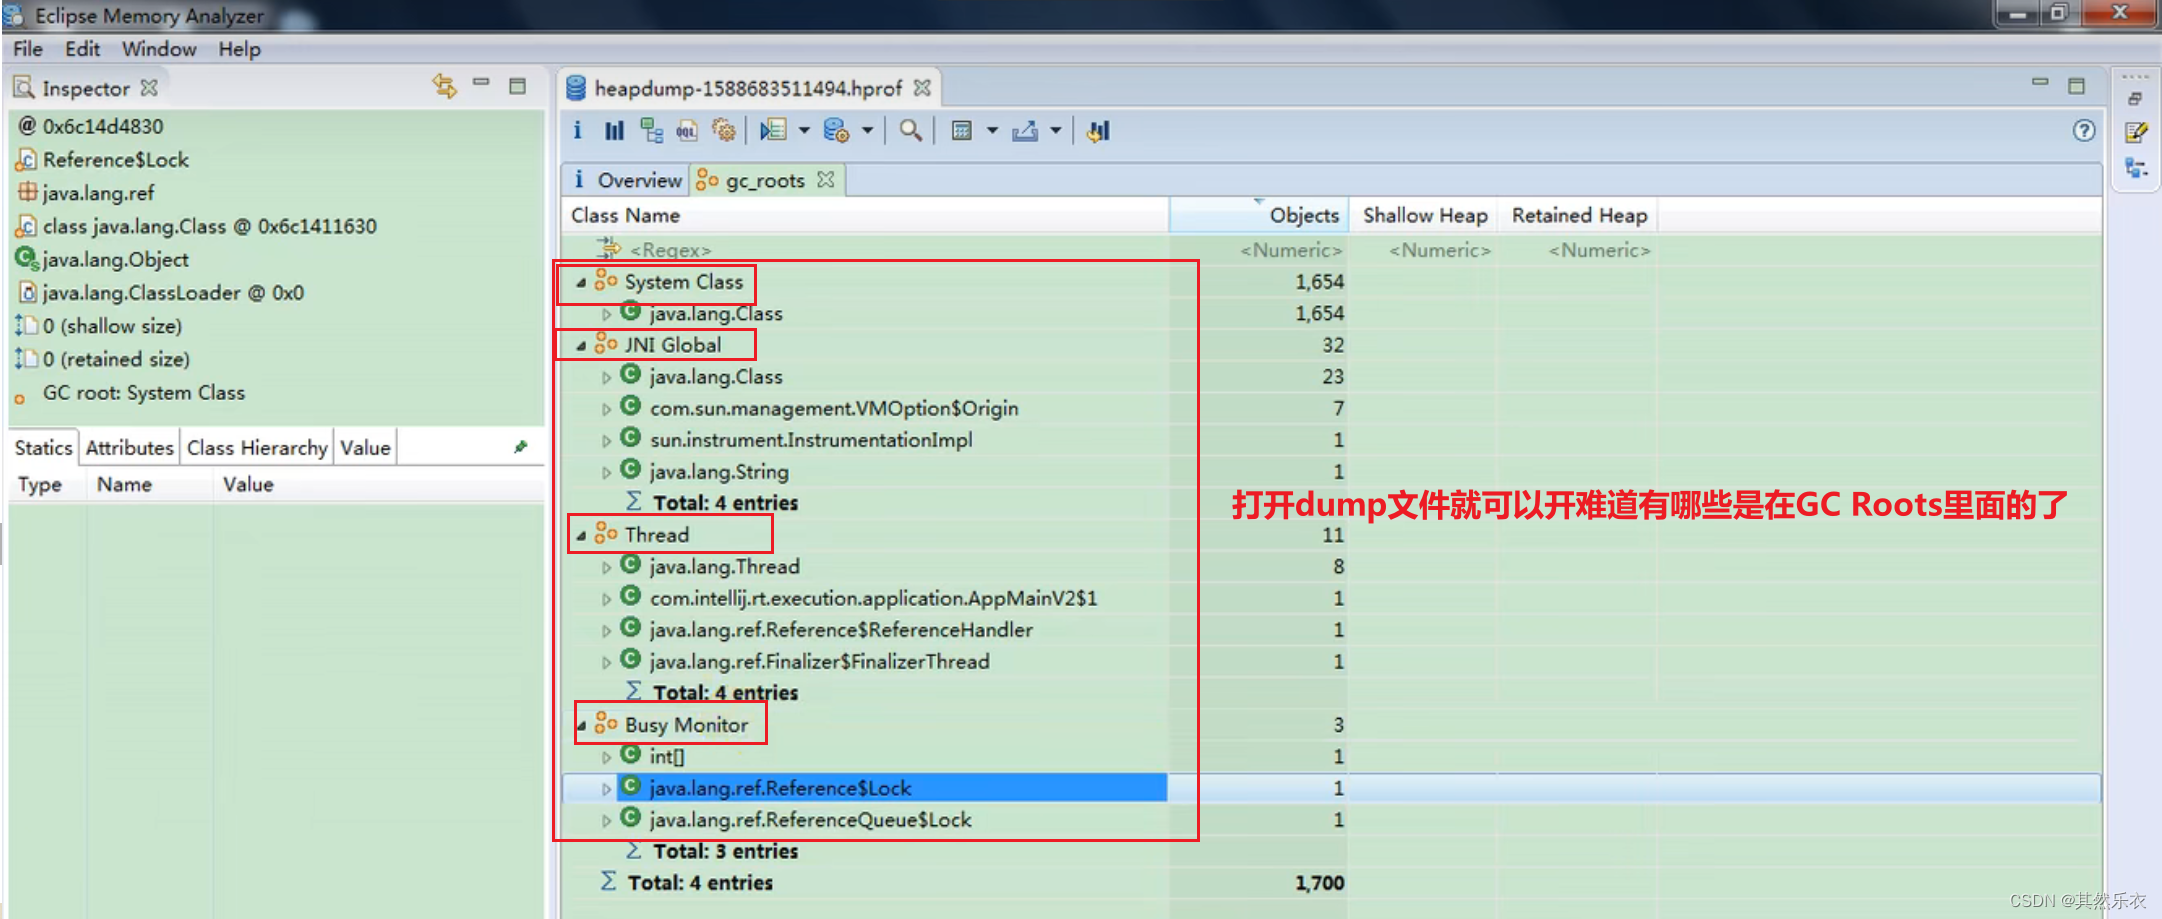Click the export result icon
The image size is (2162, 919).
pos(1027,130)
